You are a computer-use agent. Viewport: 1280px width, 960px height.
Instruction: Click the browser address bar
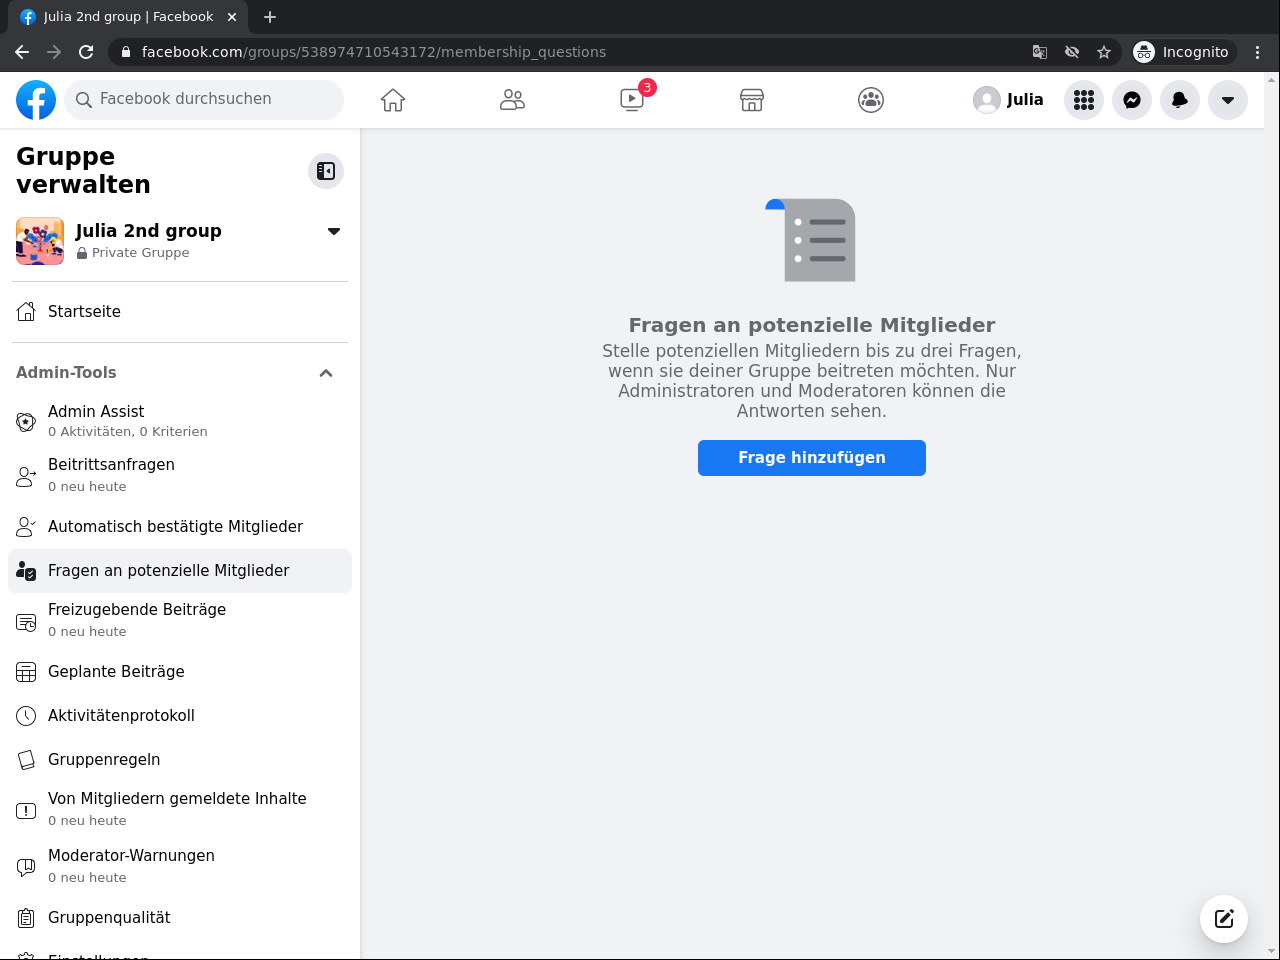pos(572,52)
